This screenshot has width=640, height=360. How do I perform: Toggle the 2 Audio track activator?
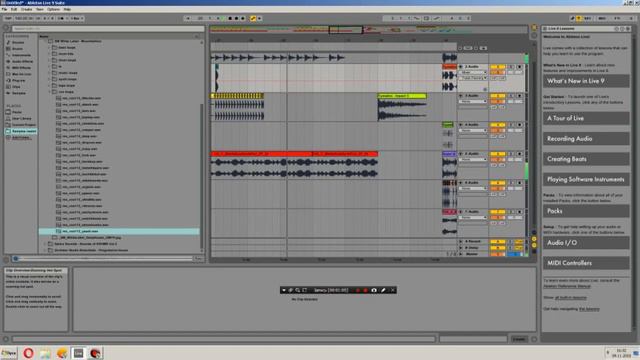pos(498,67)
